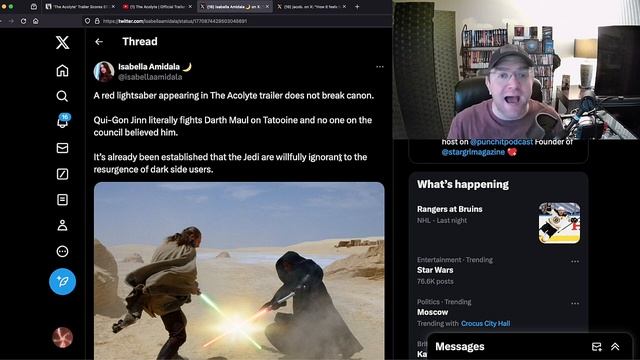Click the Firefox View icon left of tabs
The width and height of the screenshot is (640, 360).
34,7
